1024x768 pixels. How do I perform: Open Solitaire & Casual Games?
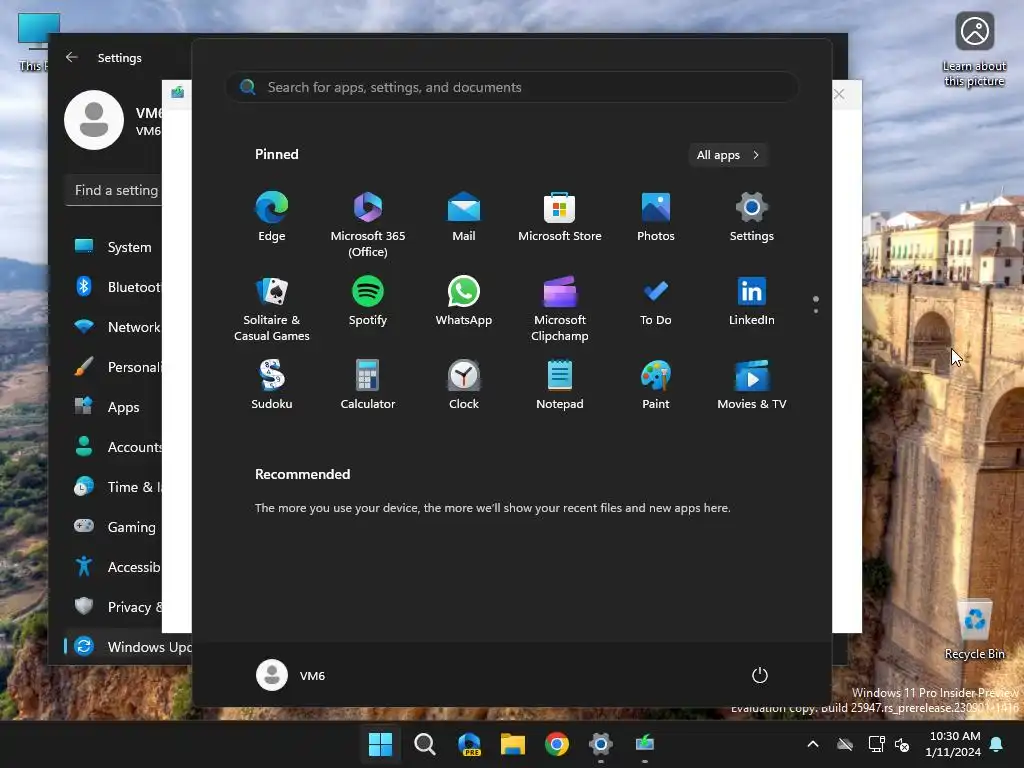(x=272, y=309)
